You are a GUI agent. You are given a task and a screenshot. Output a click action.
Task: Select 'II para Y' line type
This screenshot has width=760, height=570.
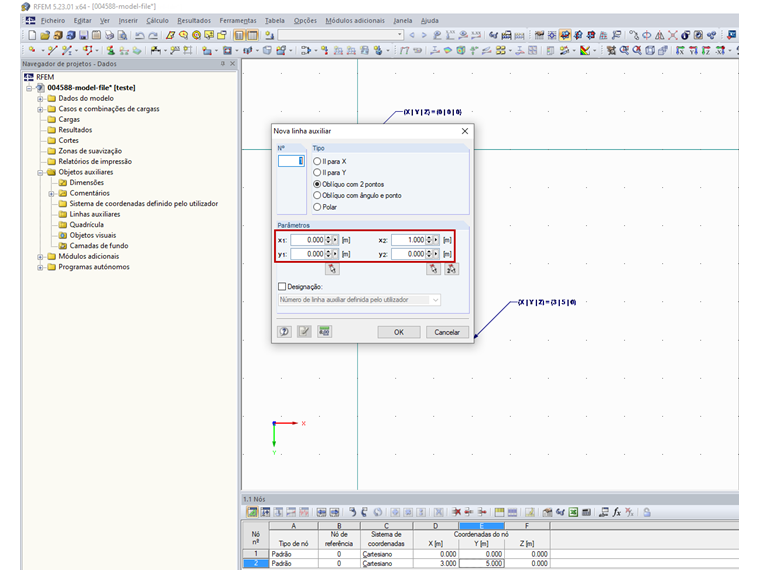tap(317, 173)
